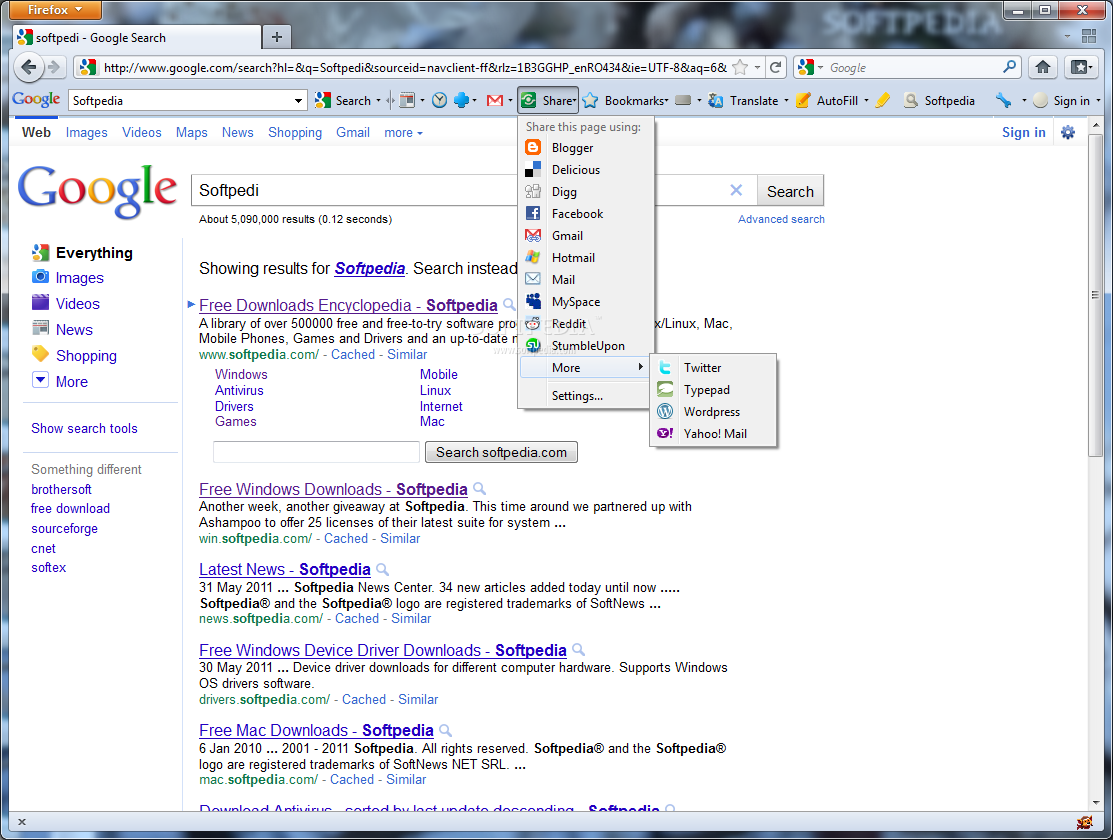Click the Search softpedia.com button

(x=501, y=452)
